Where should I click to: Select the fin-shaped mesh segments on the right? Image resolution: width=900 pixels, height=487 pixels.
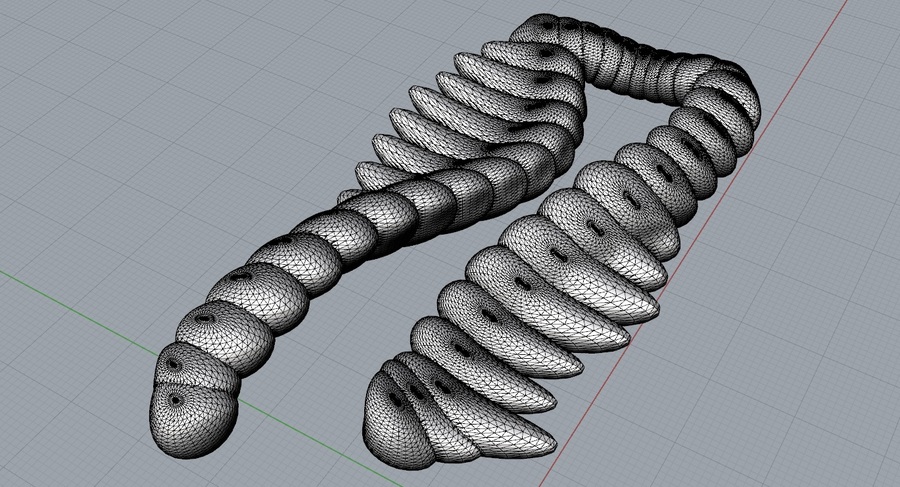click(x=519, y=315)
